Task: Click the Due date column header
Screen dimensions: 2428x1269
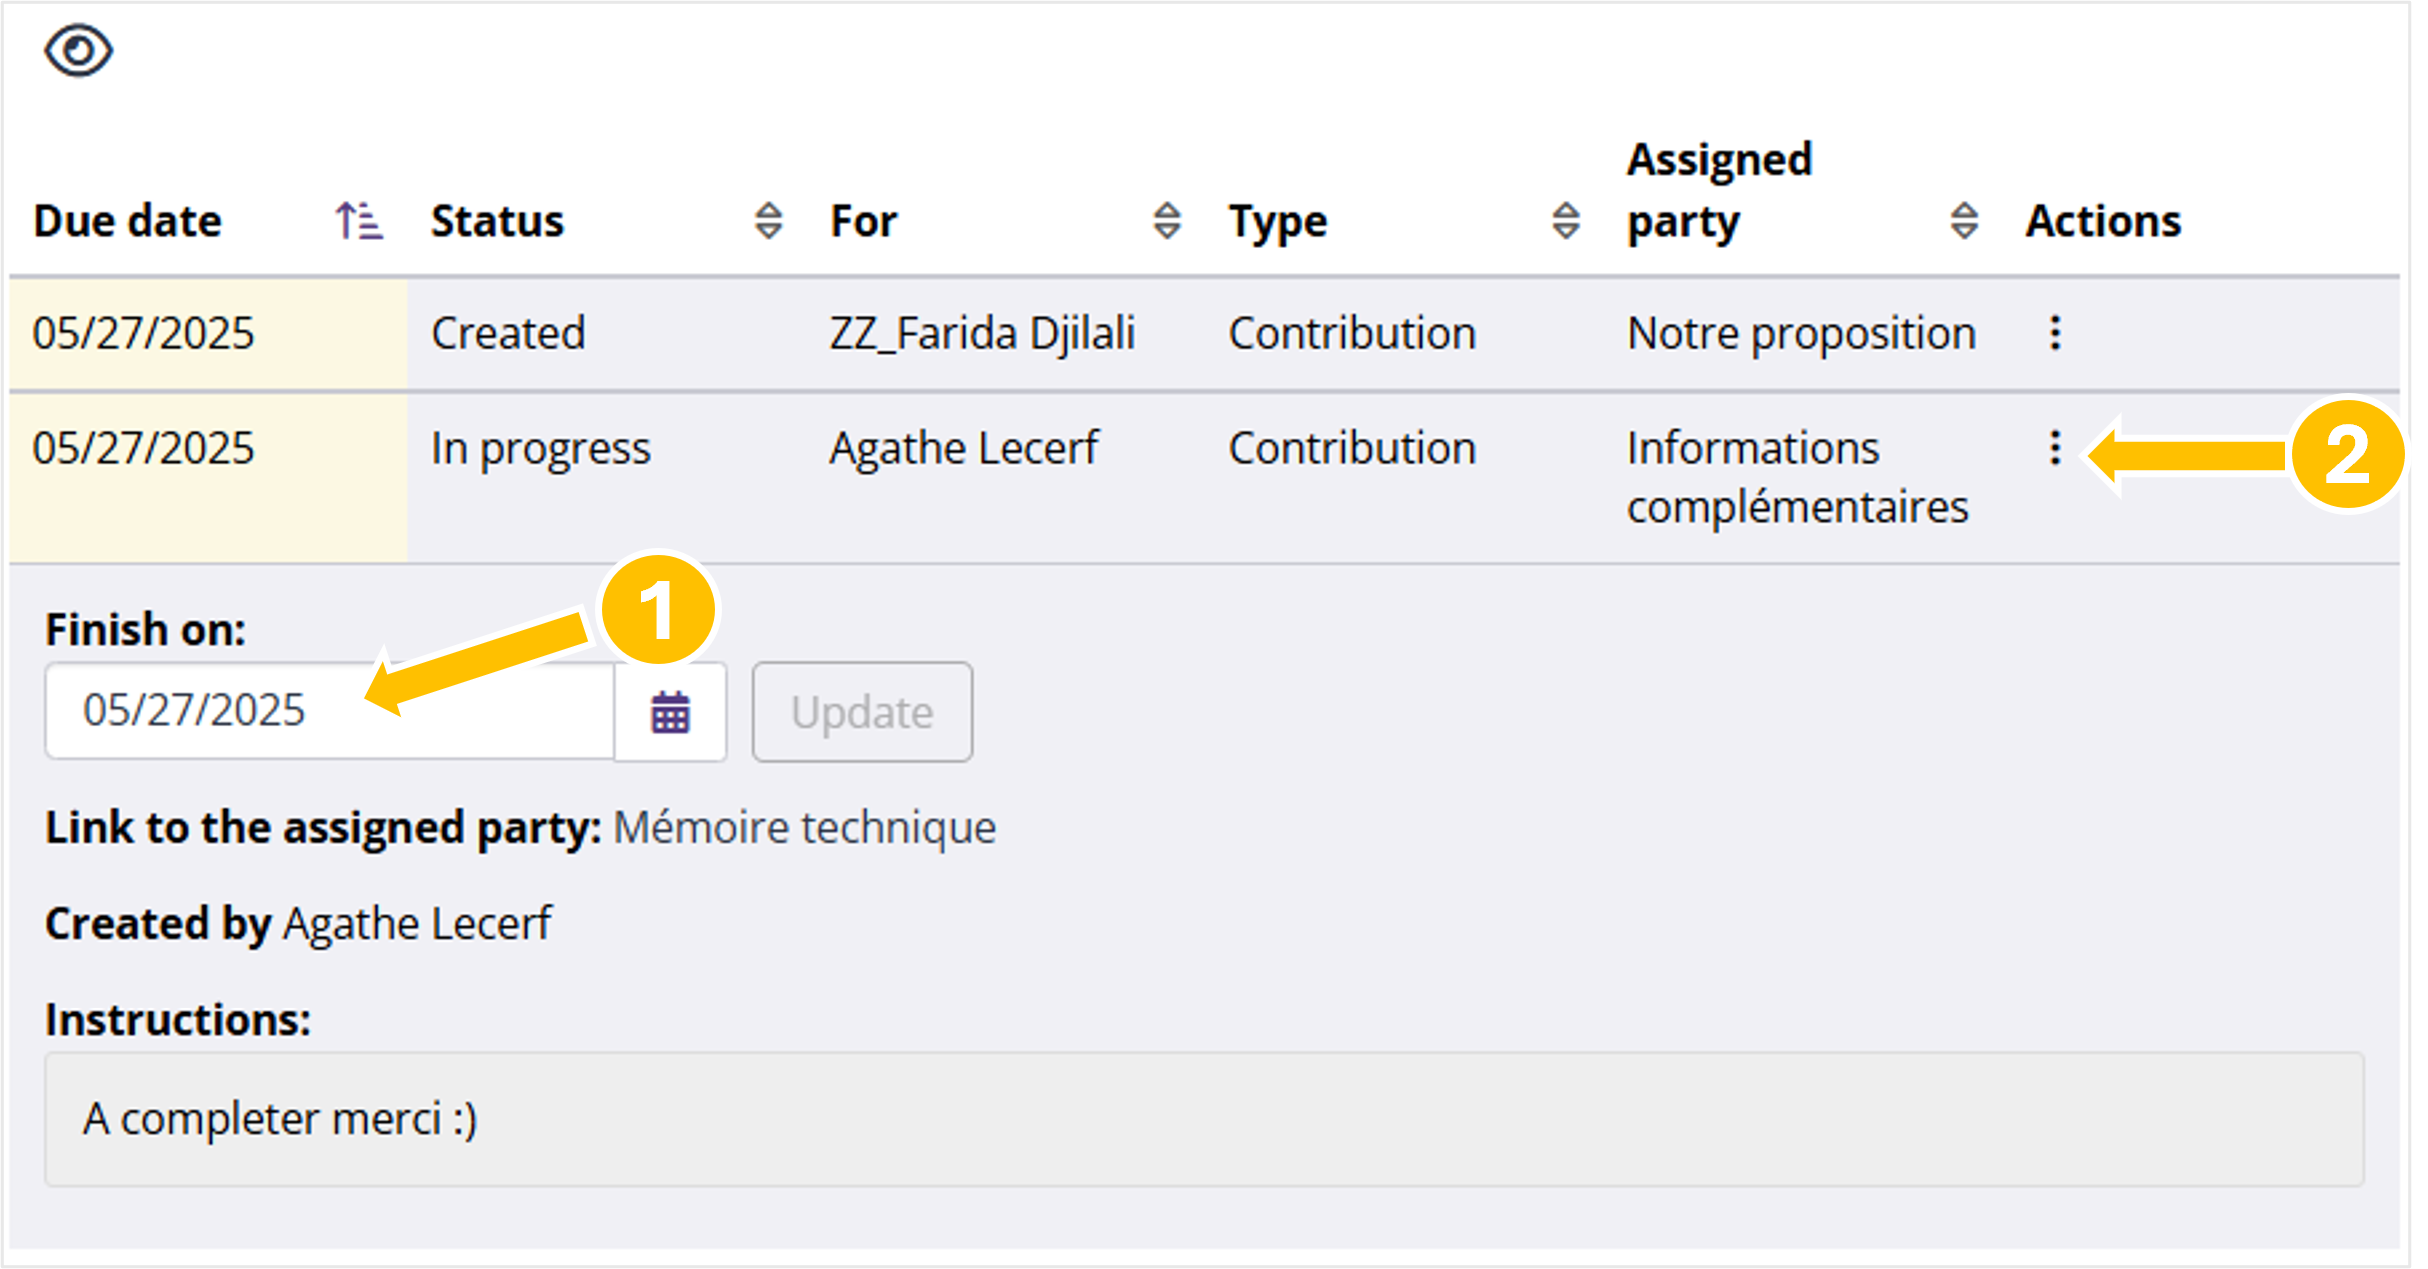Action: tap(127, 221)
